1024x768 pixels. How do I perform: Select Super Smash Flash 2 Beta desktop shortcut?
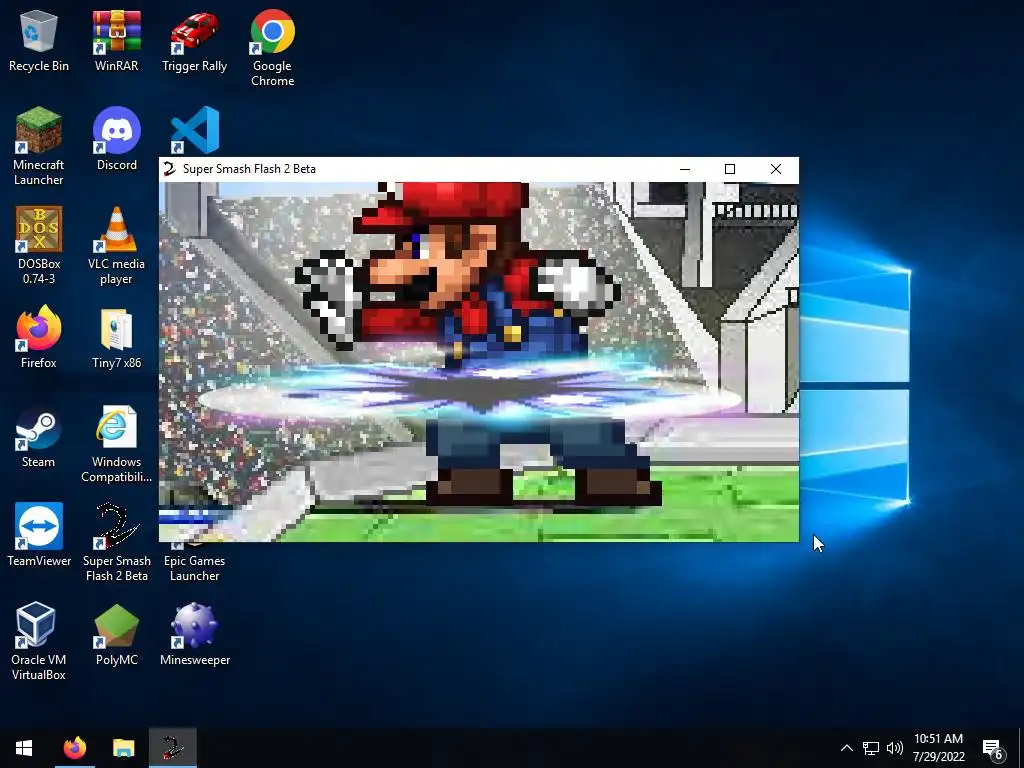[x=116, y=543]
